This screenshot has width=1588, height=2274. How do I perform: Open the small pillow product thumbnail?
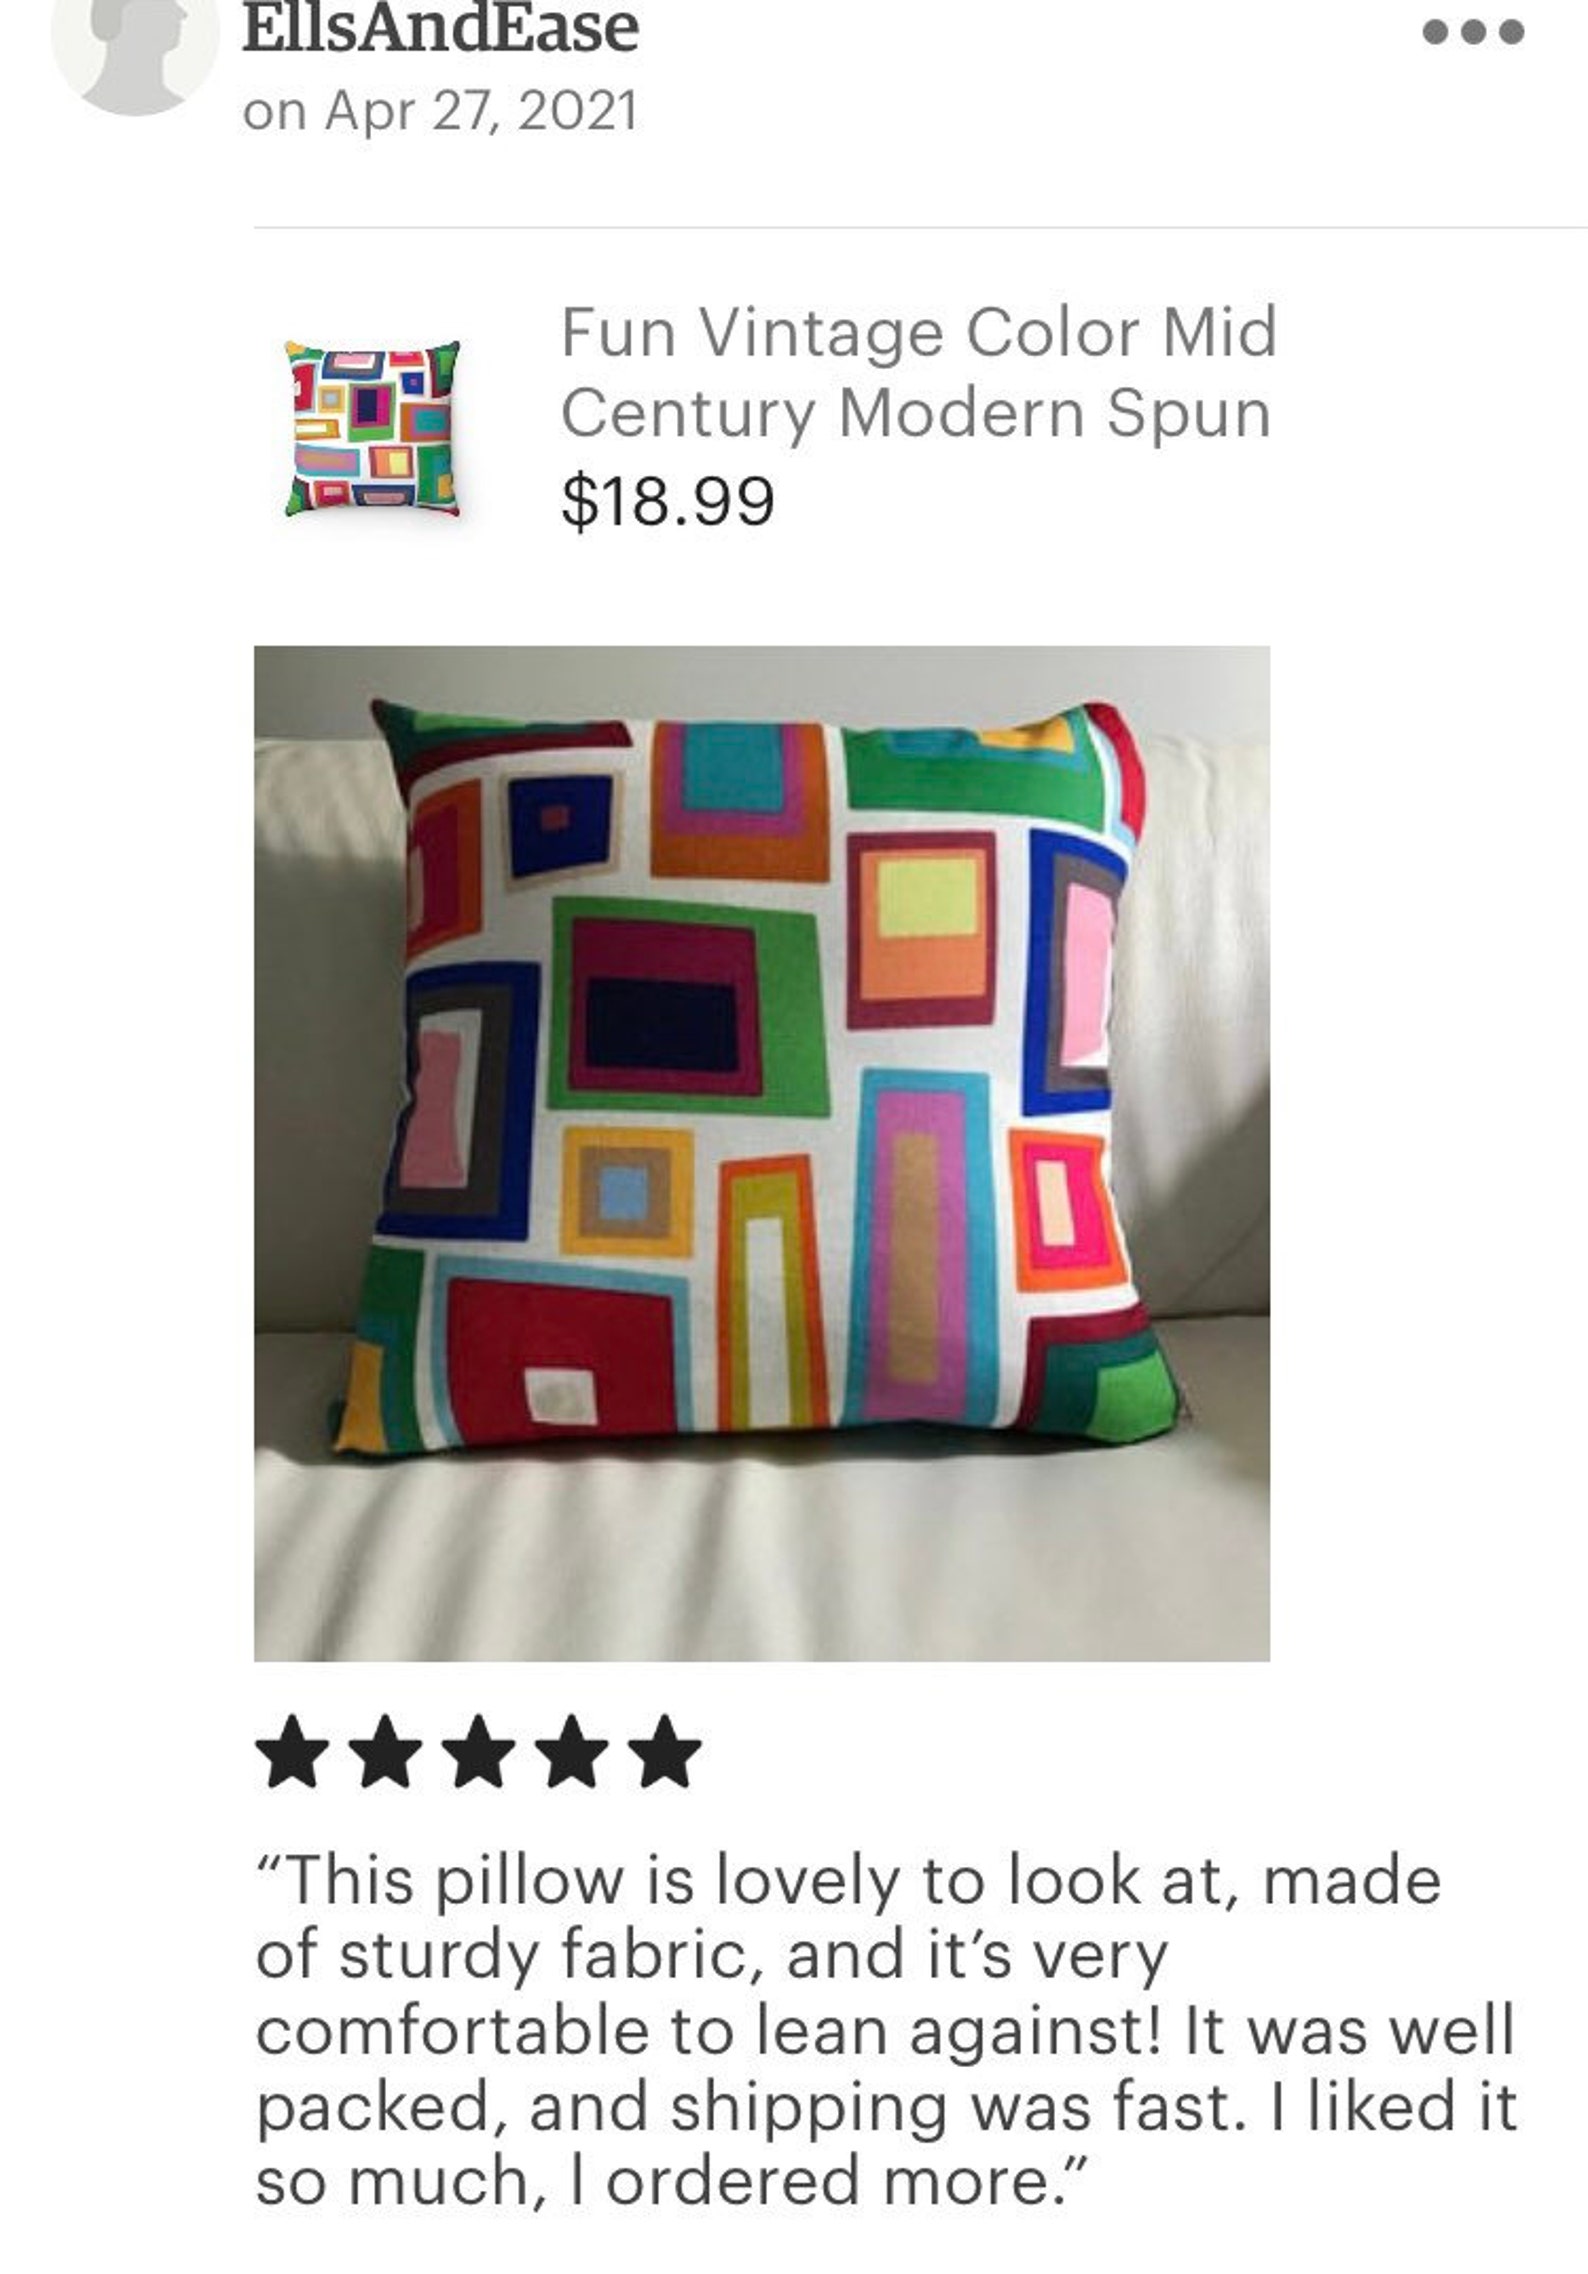tap(373, 428)
